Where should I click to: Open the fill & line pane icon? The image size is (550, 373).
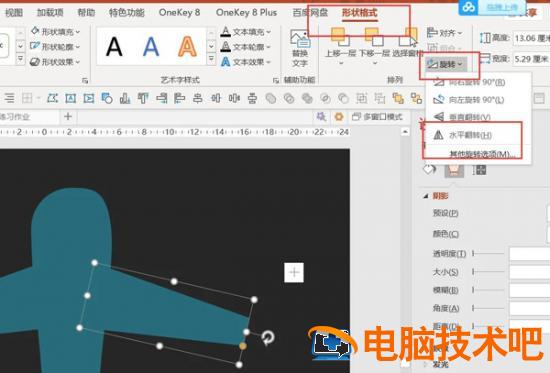pyautogui.click(x=429, y=170)
